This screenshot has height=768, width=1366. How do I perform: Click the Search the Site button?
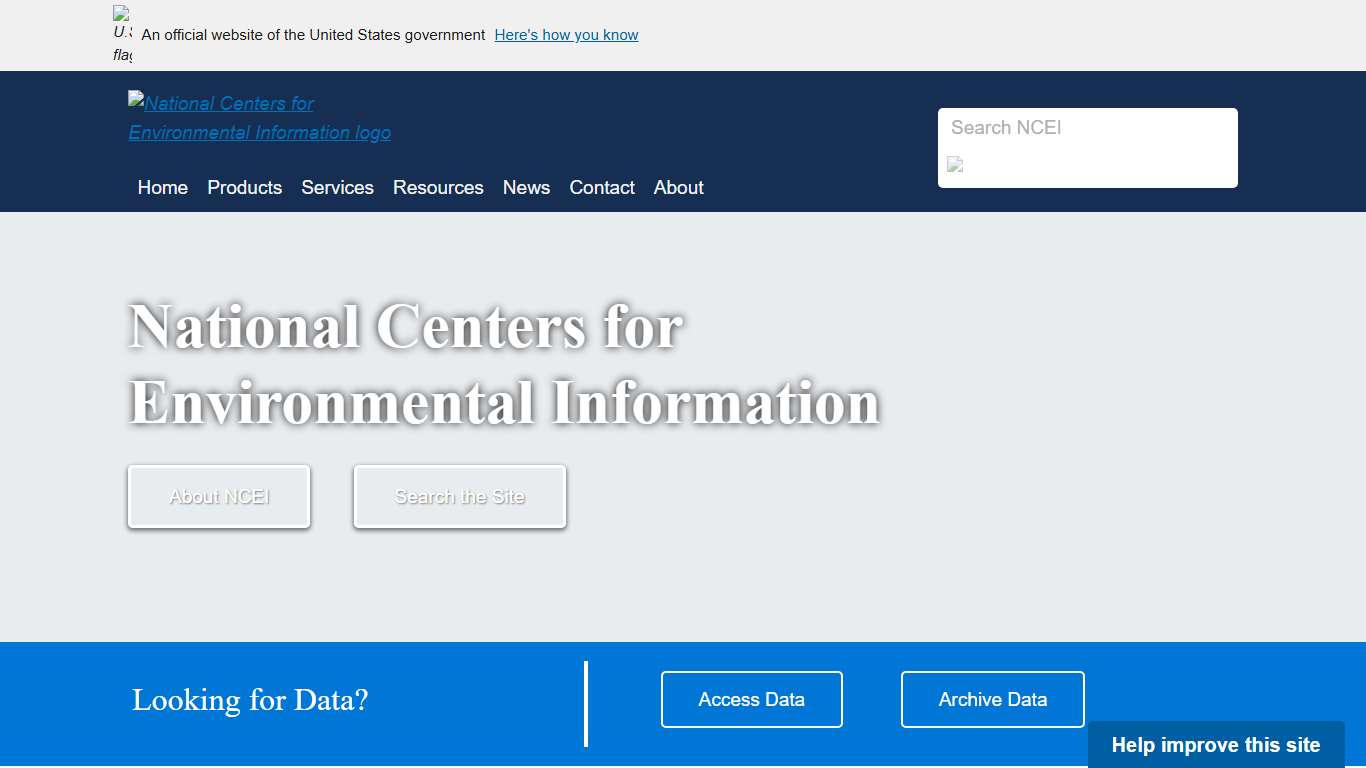tap(459, 496)
